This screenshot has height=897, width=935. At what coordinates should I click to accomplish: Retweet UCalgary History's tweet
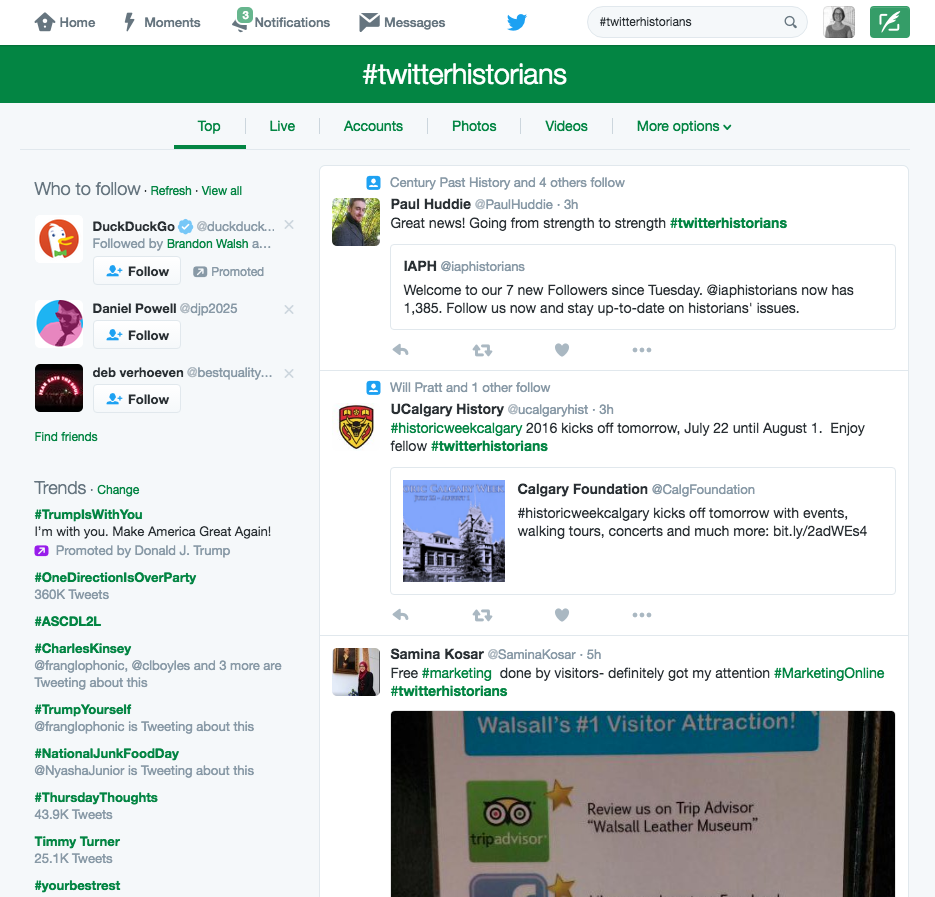click(482, 615)
